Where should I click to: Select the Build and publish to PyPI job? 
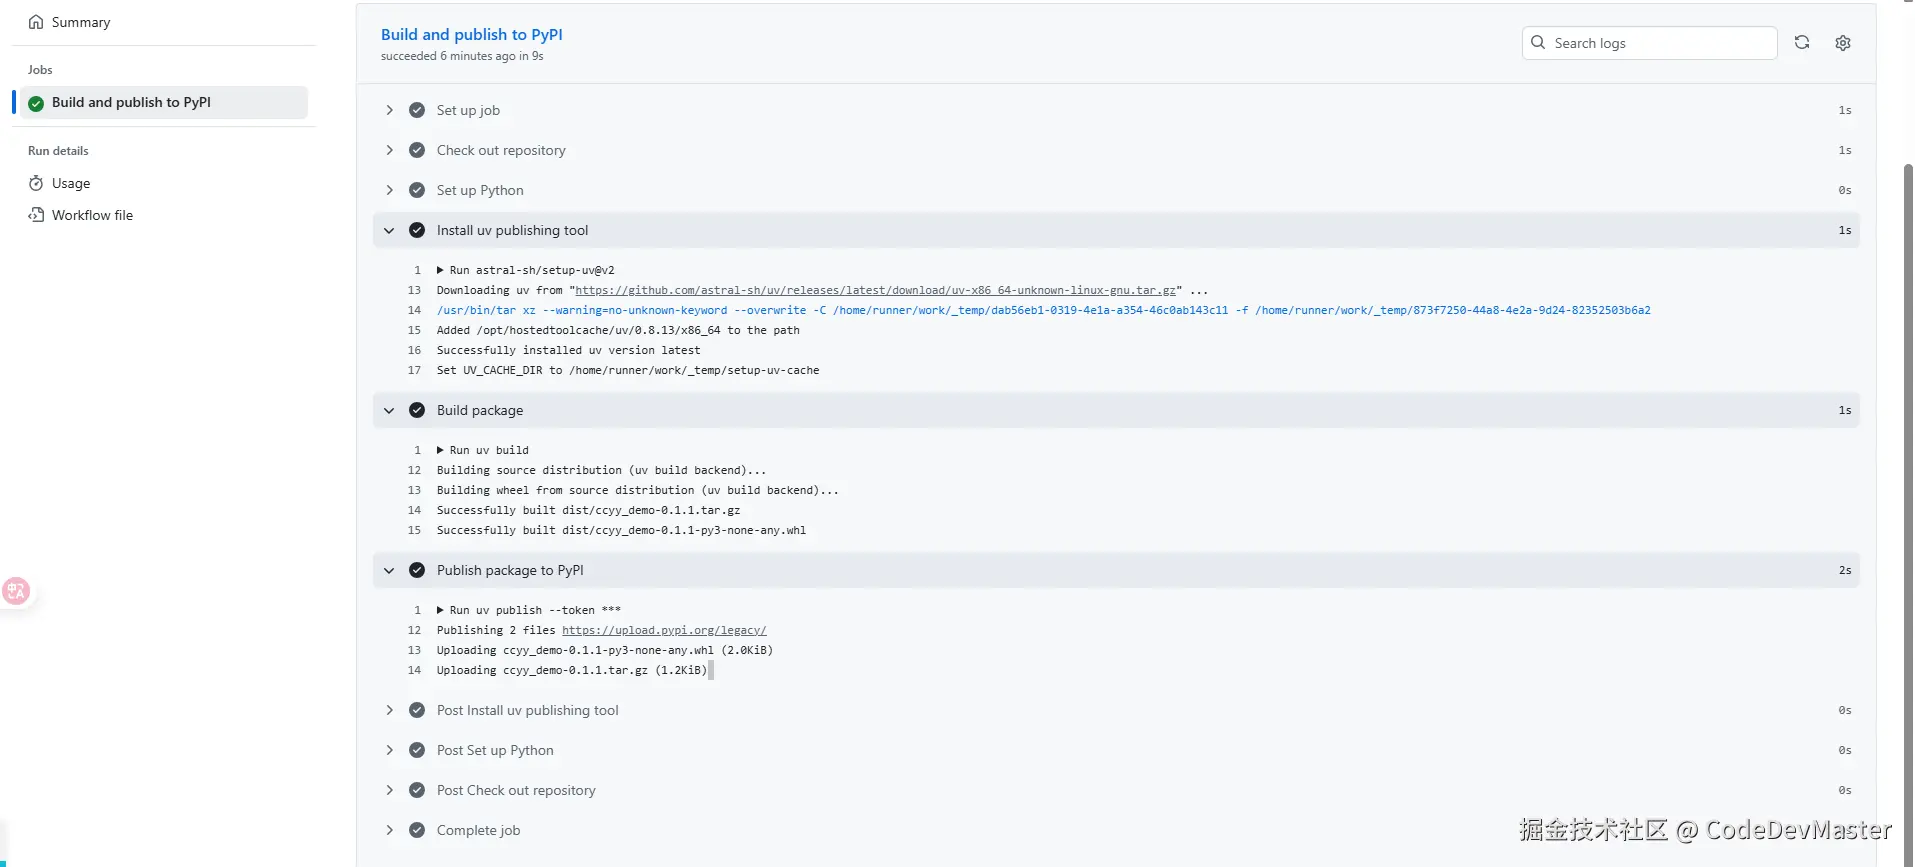pos(131,102)
